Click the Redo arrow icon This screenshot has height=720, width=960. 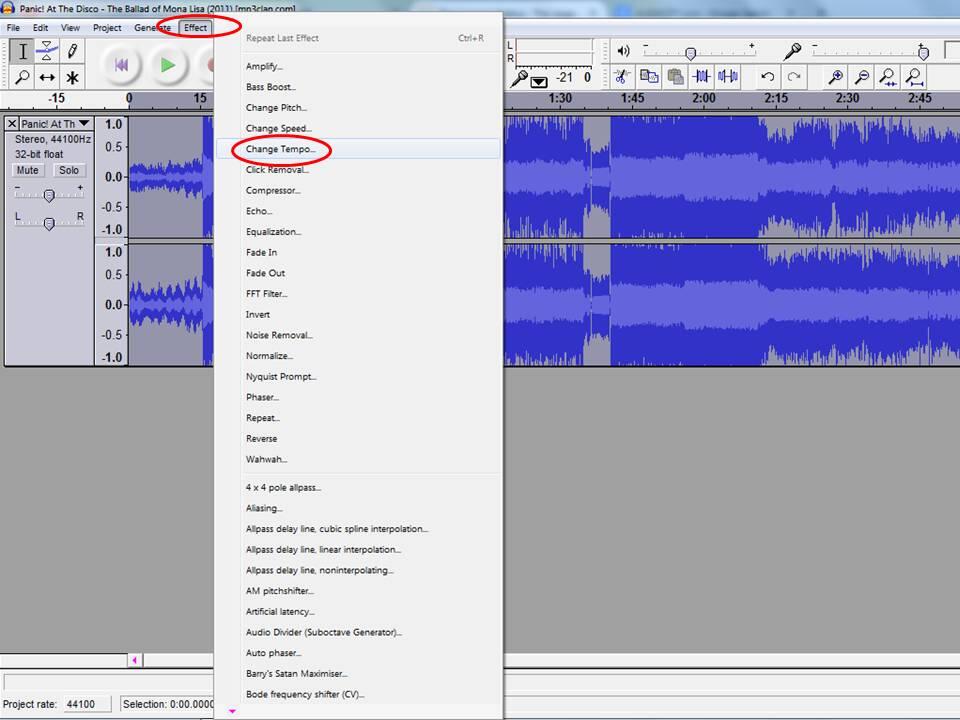pyautogui.click(x=793, y=77)
